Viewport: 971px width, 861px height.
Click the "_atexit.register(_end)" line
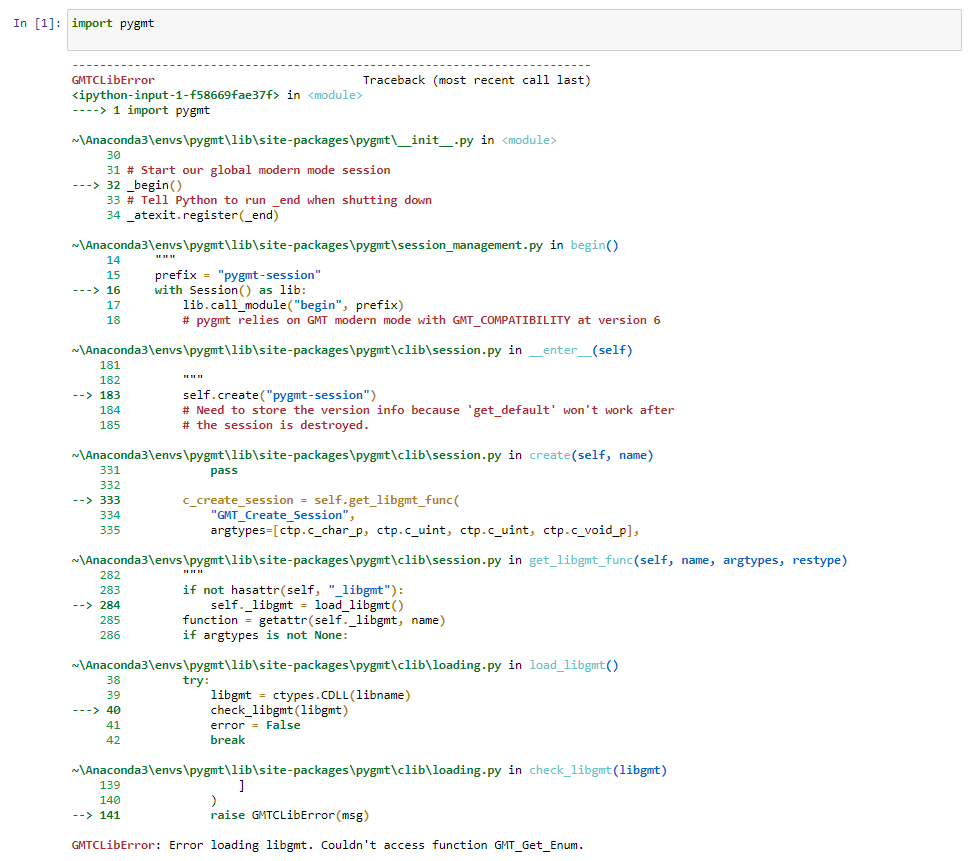coord(203,215)
